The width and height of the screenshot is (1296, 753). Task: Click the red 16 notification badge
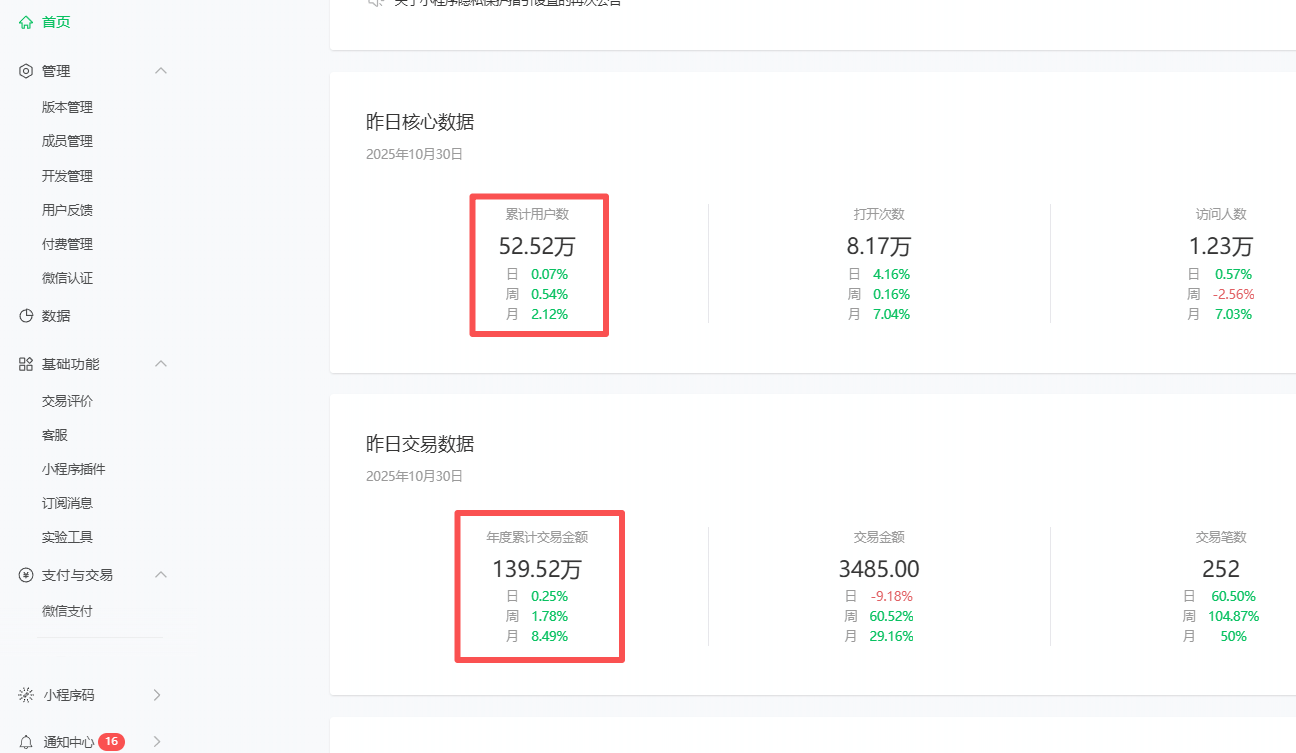pos(111,742)
